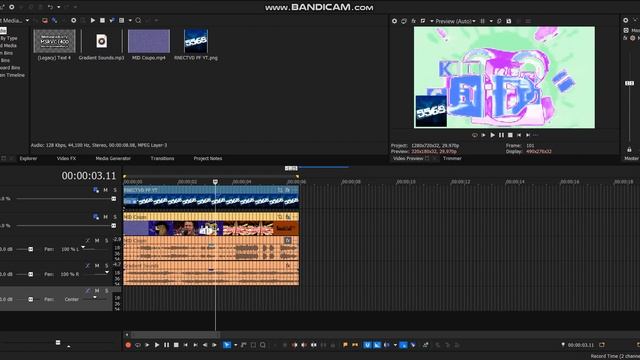Open the Import Media dropdown
This screenshot has height=360, width=640.
[x=27, y=20]
